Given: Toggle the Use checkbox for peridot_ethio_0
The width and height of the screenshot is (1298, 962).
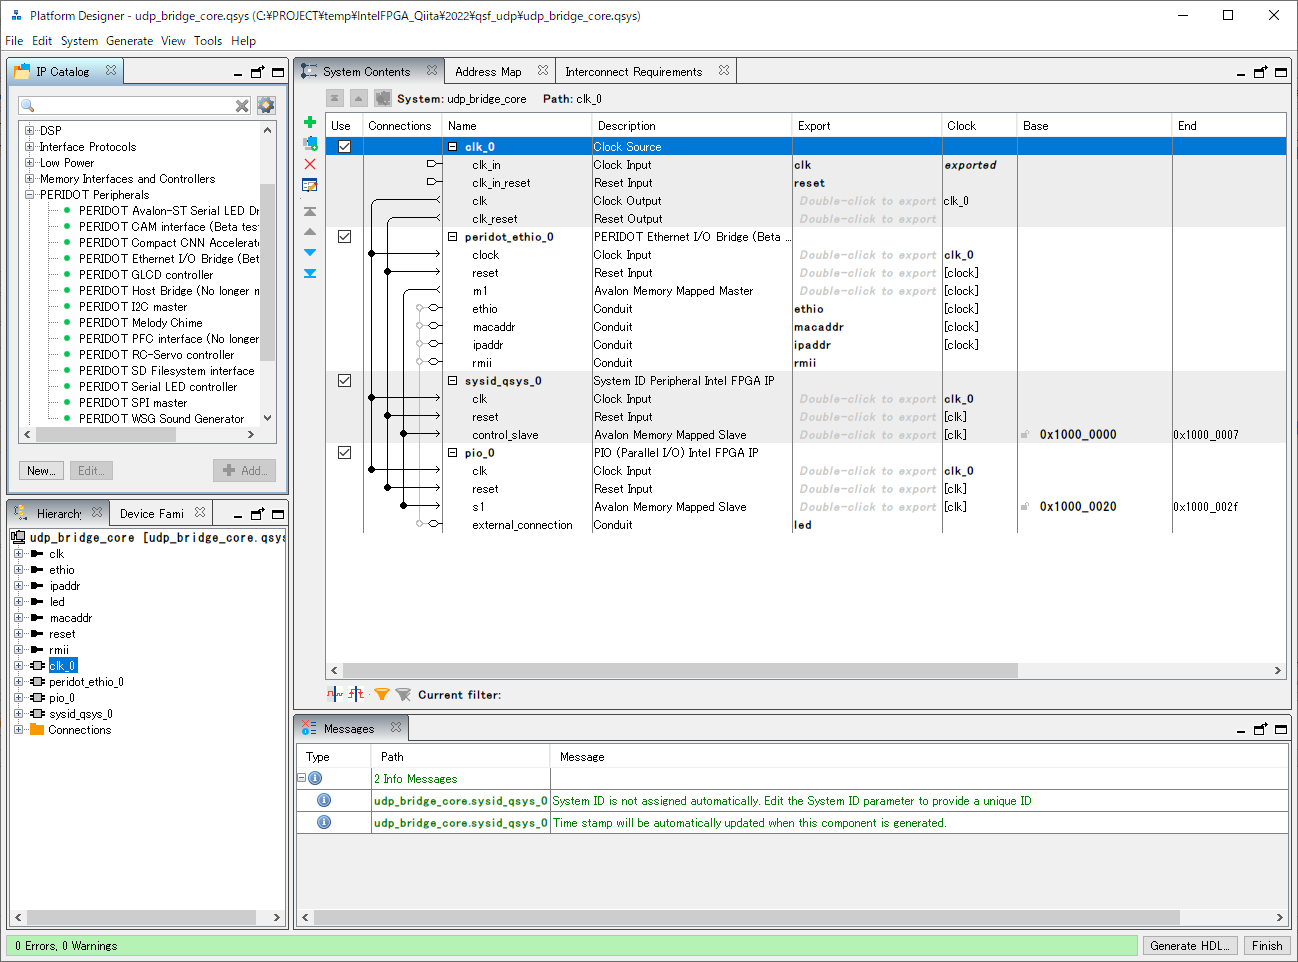Looking at the screenshot, I should (x=344, y=236).
